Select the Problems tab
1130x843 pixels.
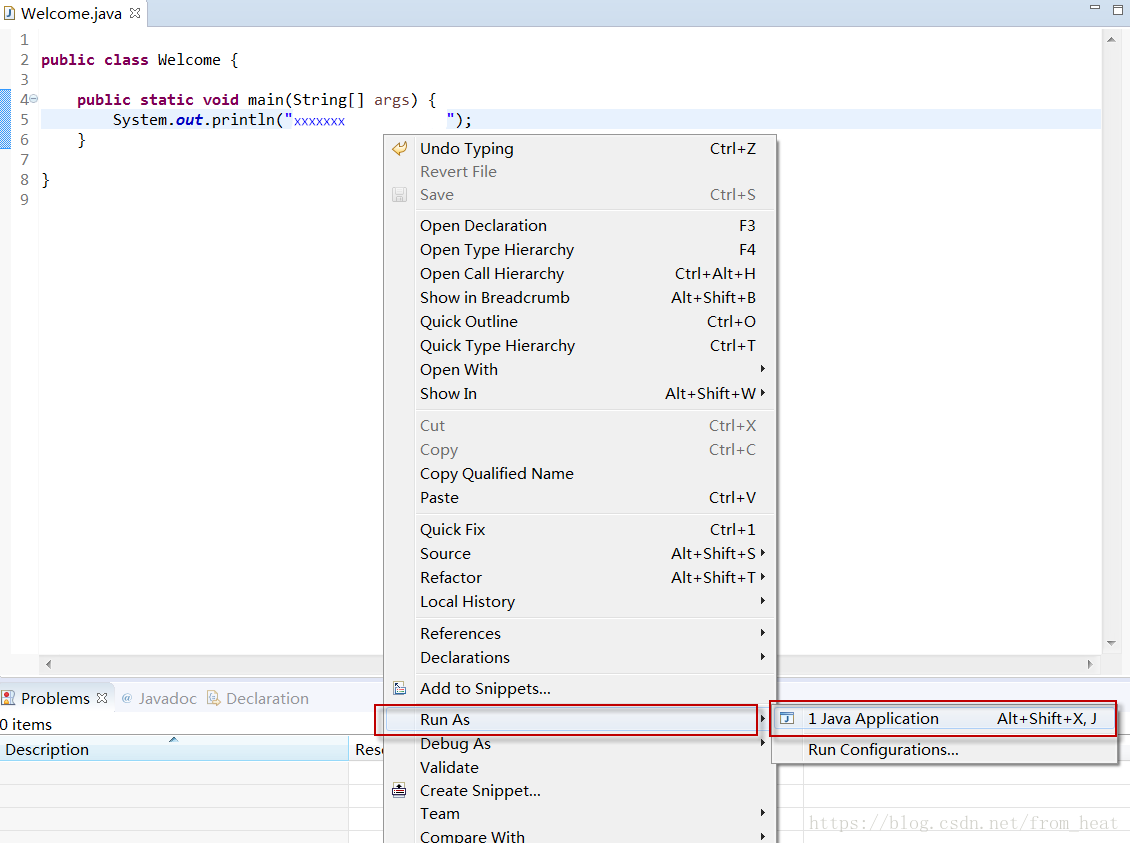click(x=55, y=697)
